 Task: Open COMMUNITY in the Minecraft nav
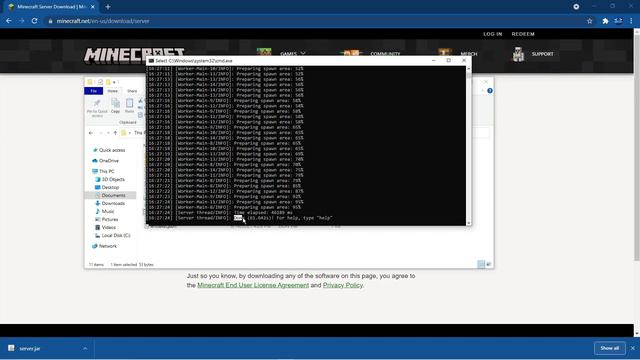pyautogui.click(x=385, y=54)
